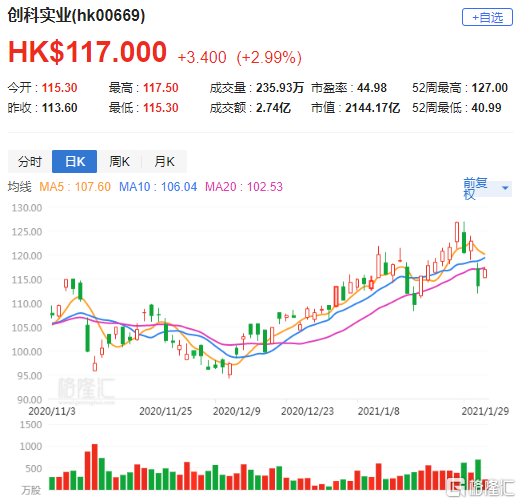Click the latest candlestick on the chart
Screen dimensions: 521x504
pyautogui.click(x=485, y=273)
